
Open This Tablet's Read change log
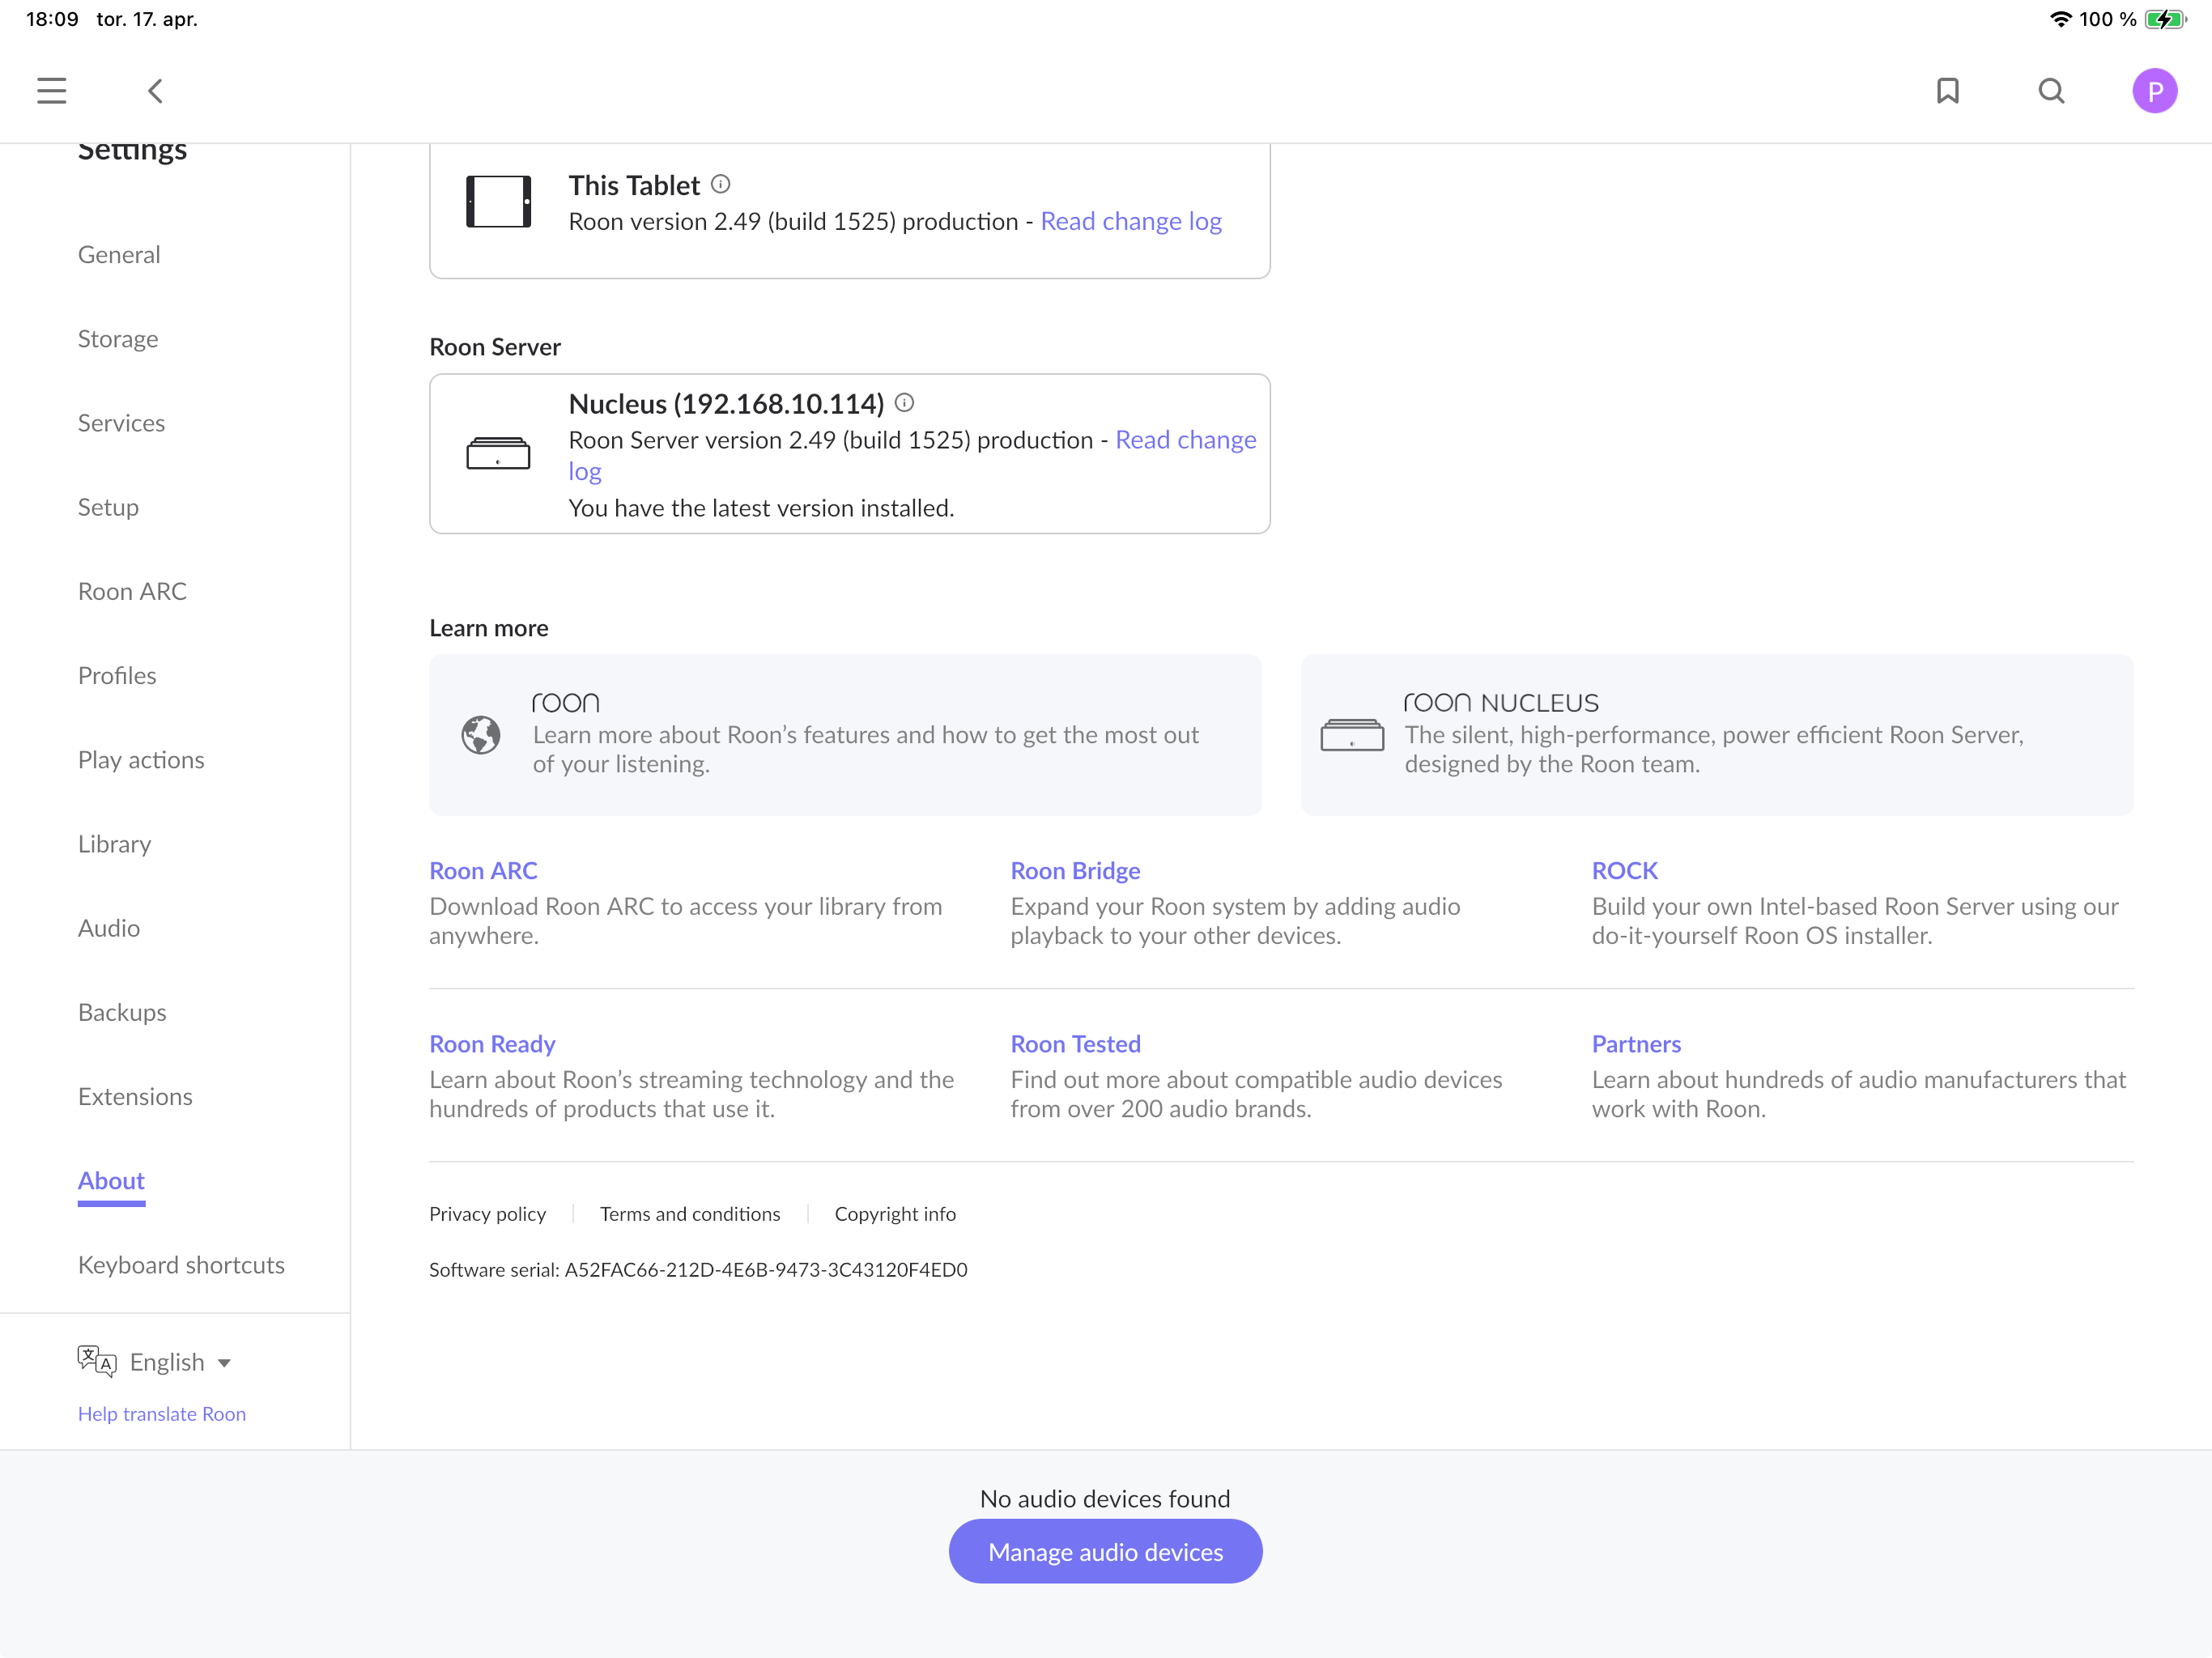tap(1130, 221)
